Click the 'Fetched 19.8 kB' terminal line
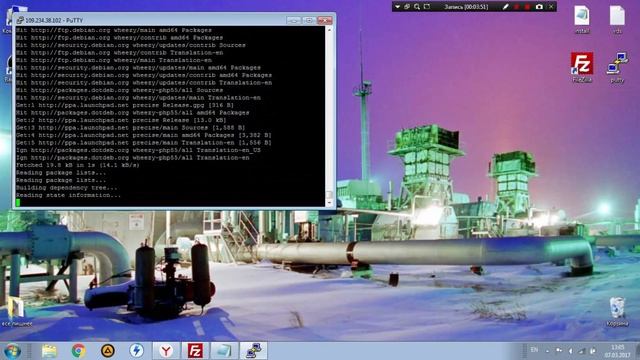Screen dimensions: 640x360 pyautogui.click(x=78, y=165)
